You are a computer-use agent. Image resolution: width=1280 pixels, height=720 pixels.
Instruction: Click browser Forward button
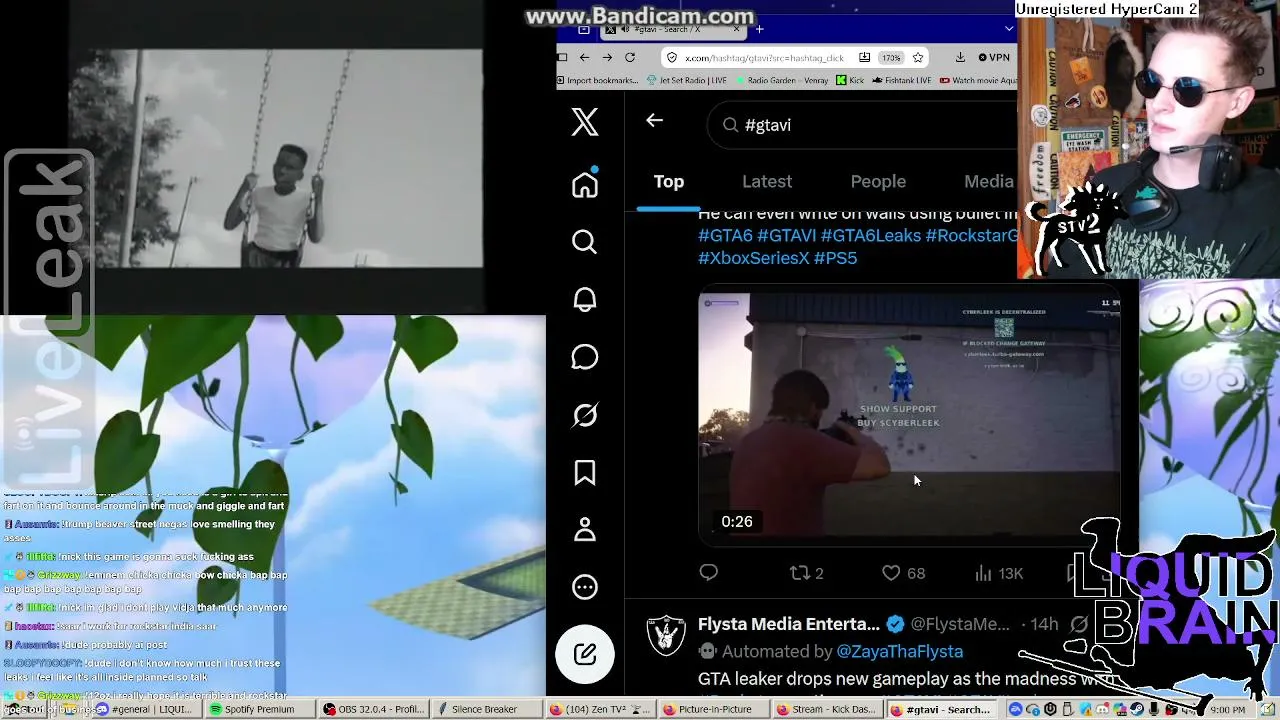pyautogui.click(x=607, y=57)
